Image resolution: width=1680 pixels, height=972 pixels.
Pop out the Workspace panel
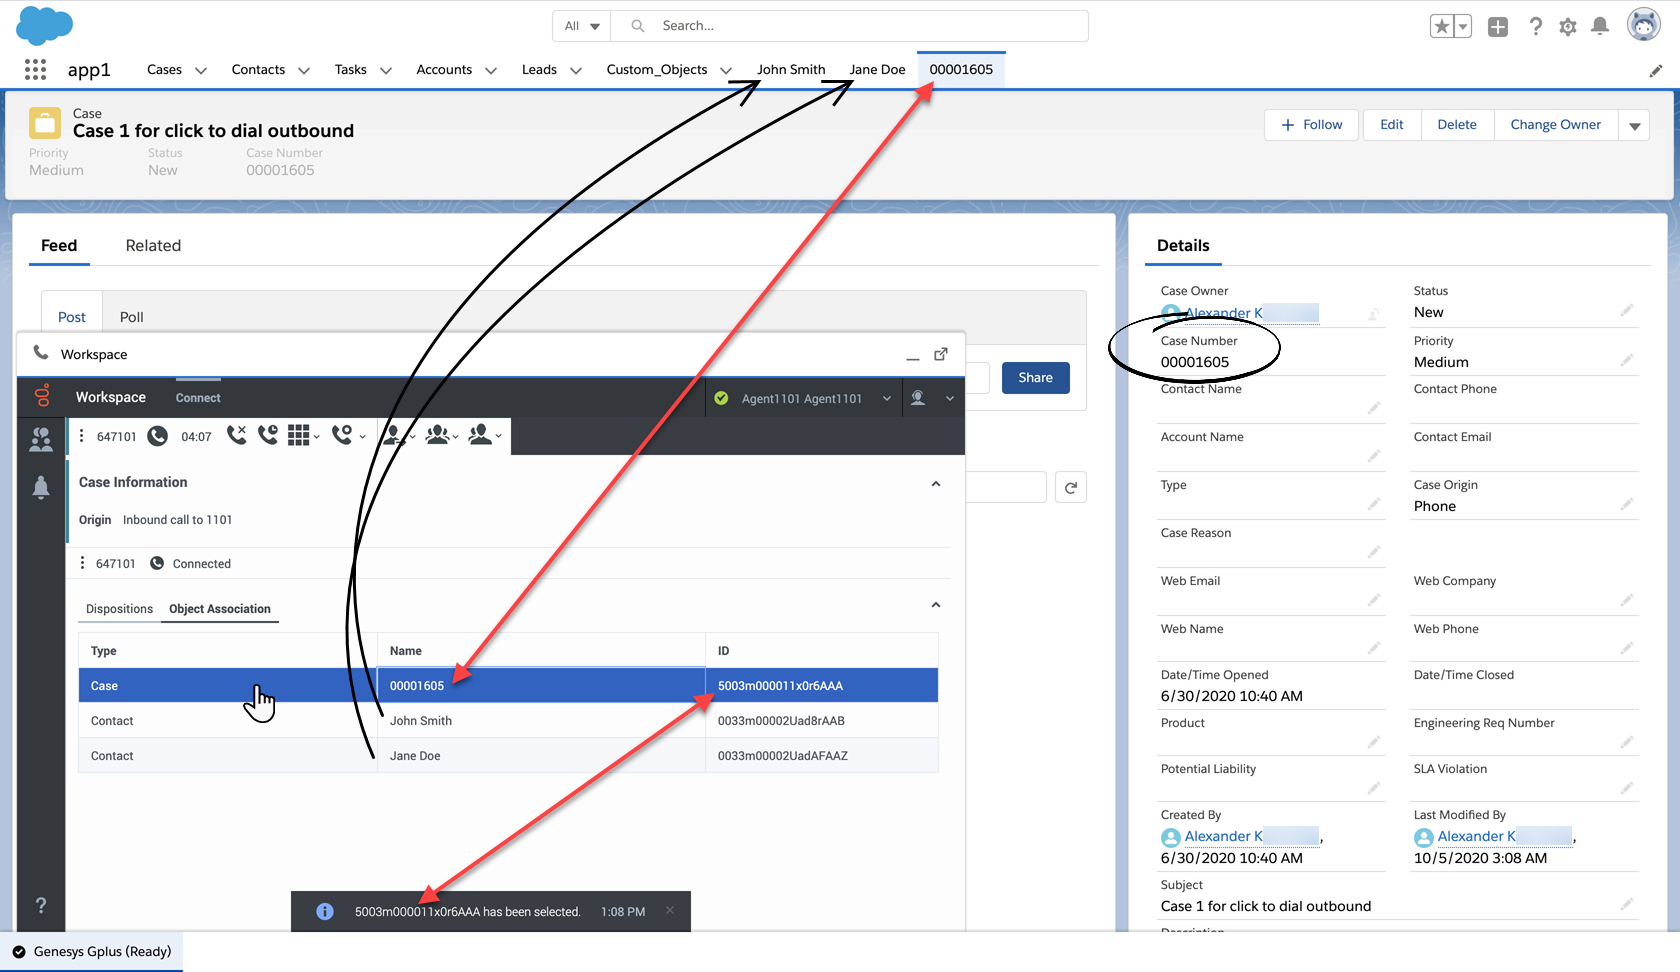[941, 354]
